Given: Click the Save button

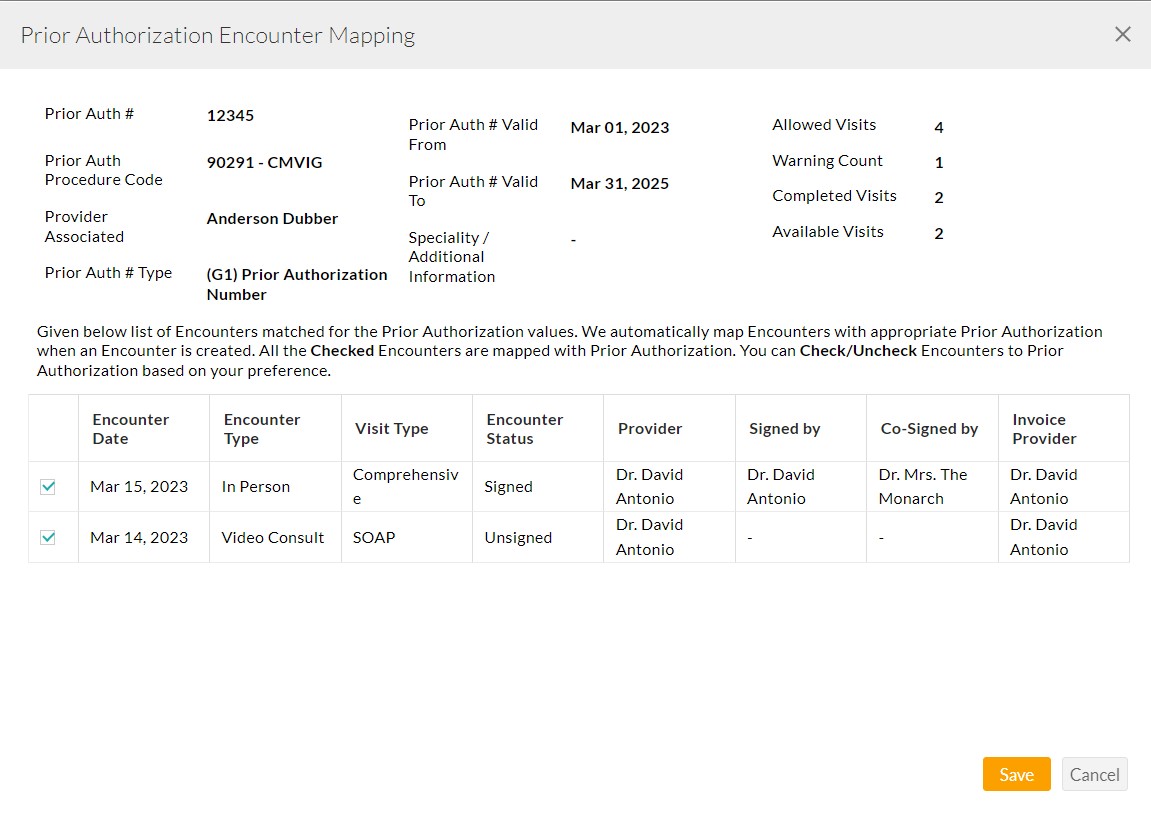Looking at the screenshot, I should [x=1016, y=774].
